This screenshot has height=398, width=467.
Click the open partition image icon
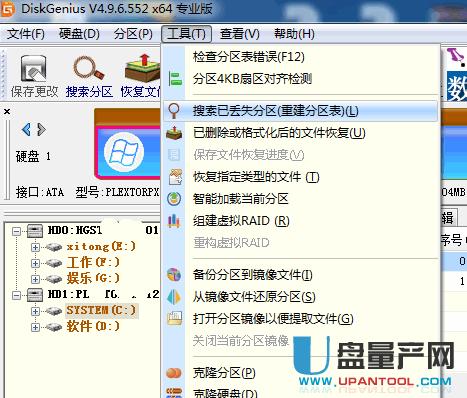pos(175,318)
